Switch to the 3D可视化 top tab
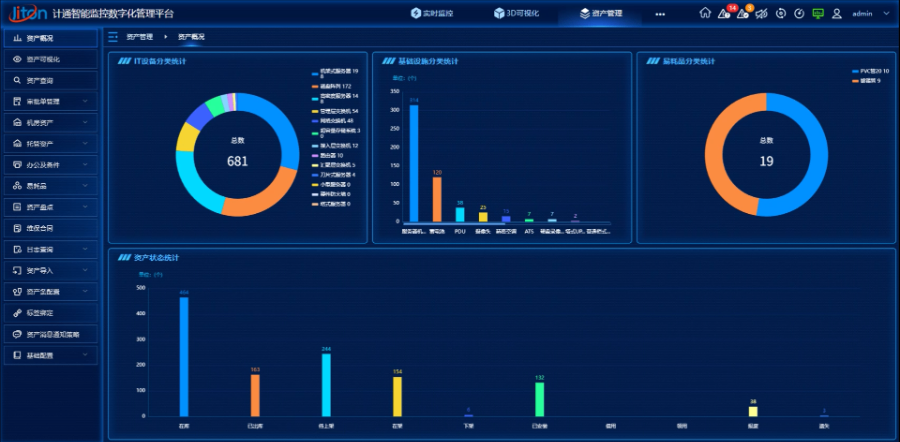Viewport: 900px width, 442px height. [515, 13]
